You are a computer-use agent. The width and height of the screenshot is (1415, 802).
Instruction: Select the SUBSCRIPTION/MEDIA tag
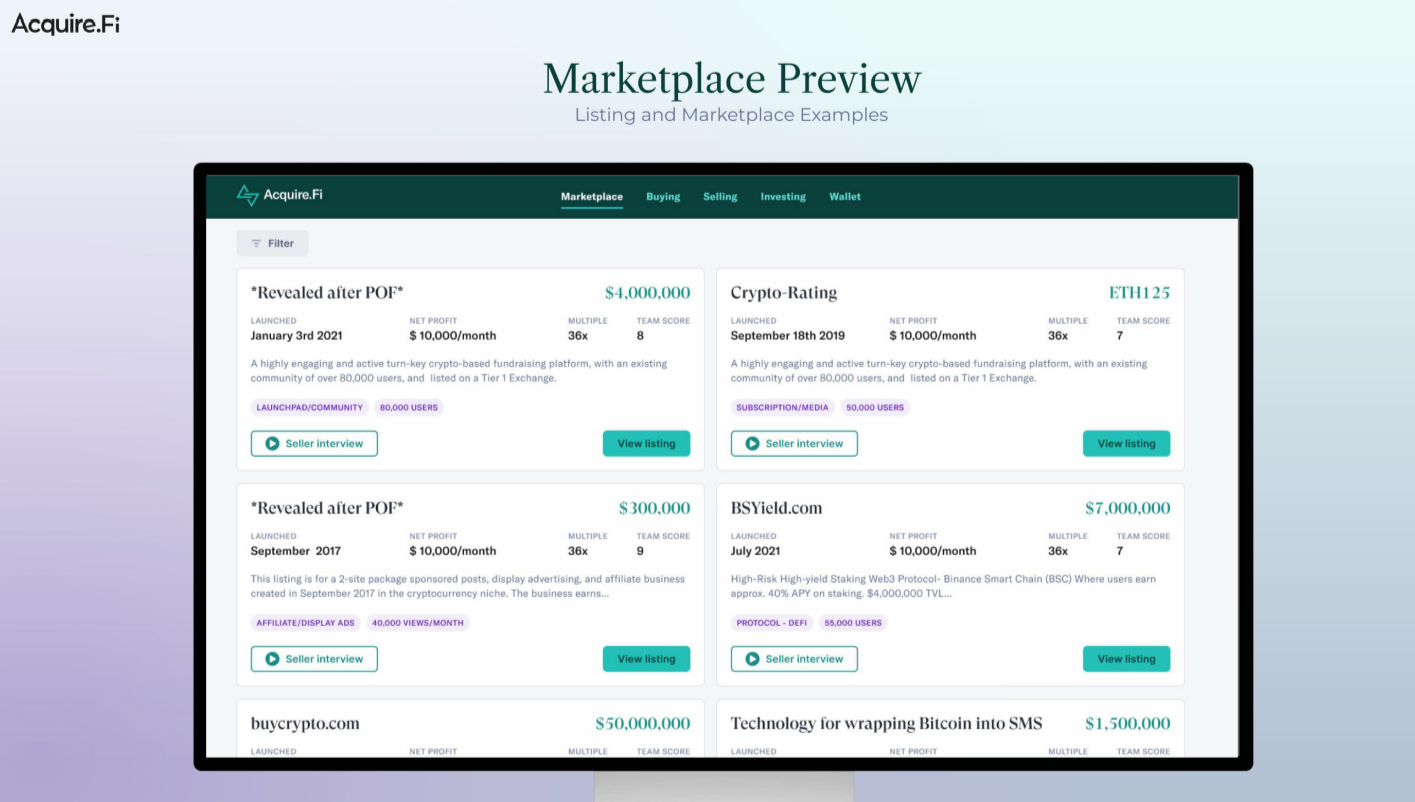click(x=783, y=407)
